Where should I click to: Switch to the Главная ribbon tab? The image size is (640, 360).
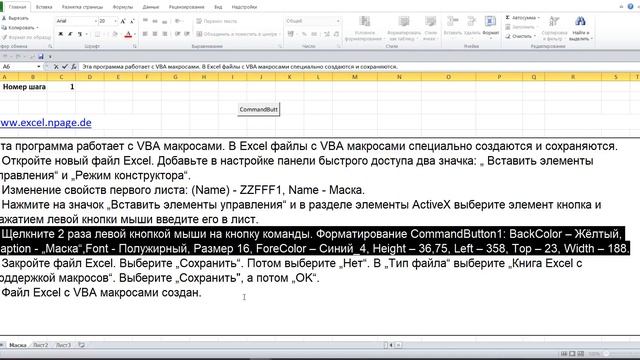pos(17,7)
